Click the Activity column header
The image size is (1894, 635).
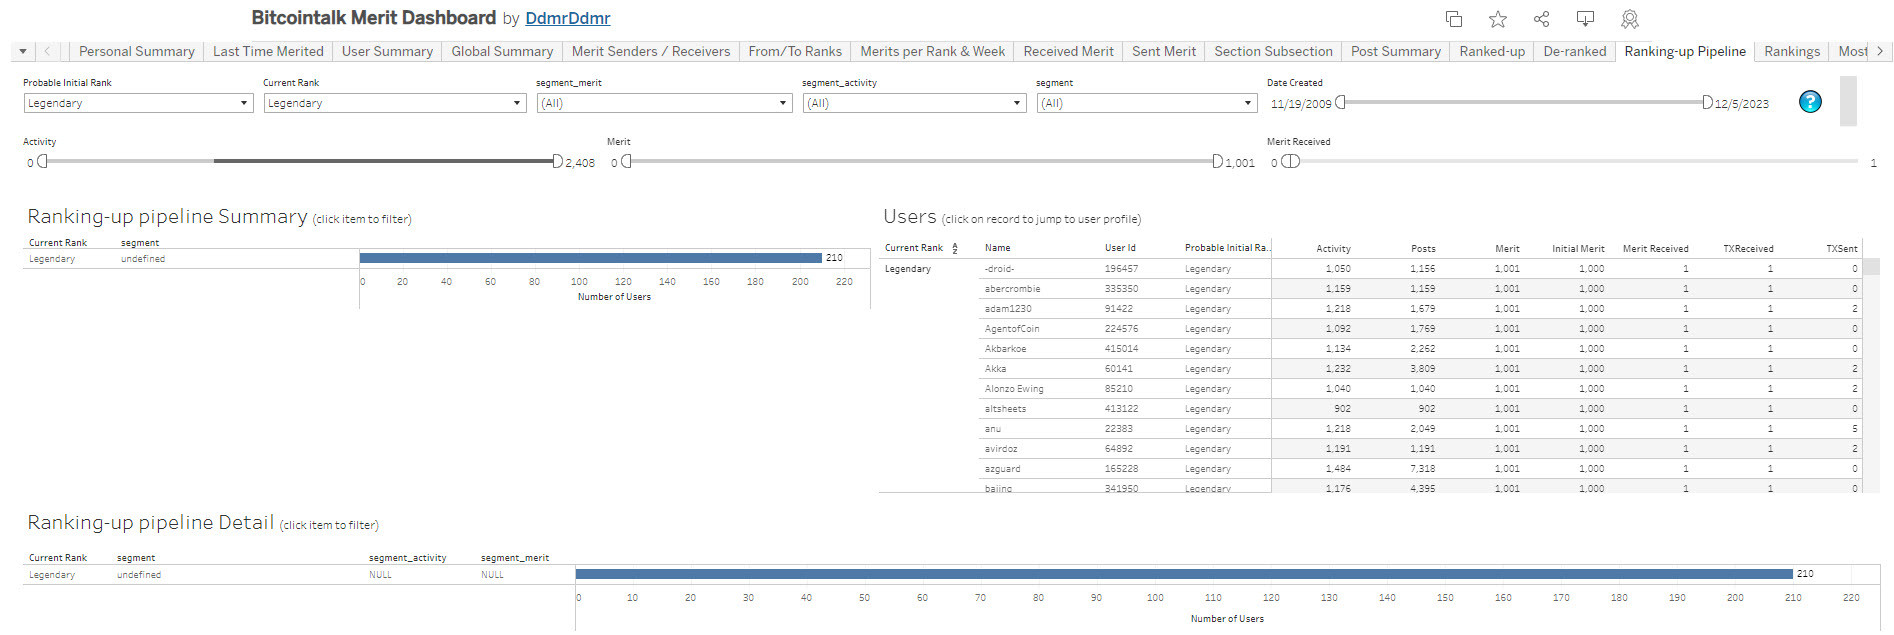1333,248
